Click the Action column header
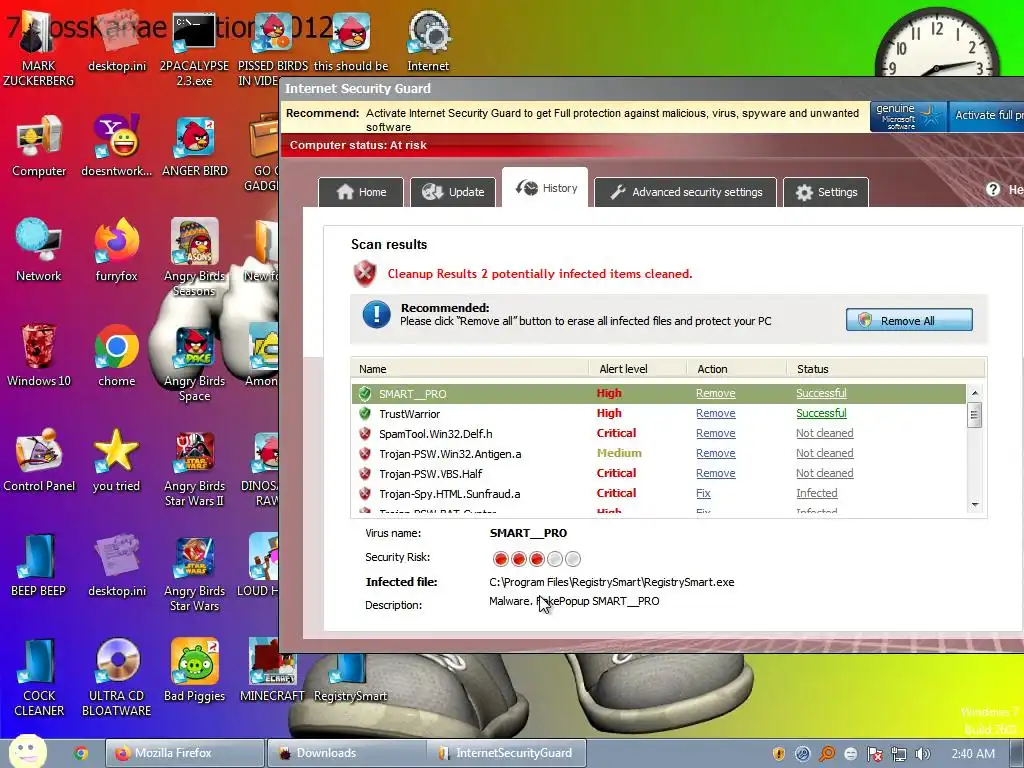1024x768 pixels. pyautogui.click(x=736, y=369)
